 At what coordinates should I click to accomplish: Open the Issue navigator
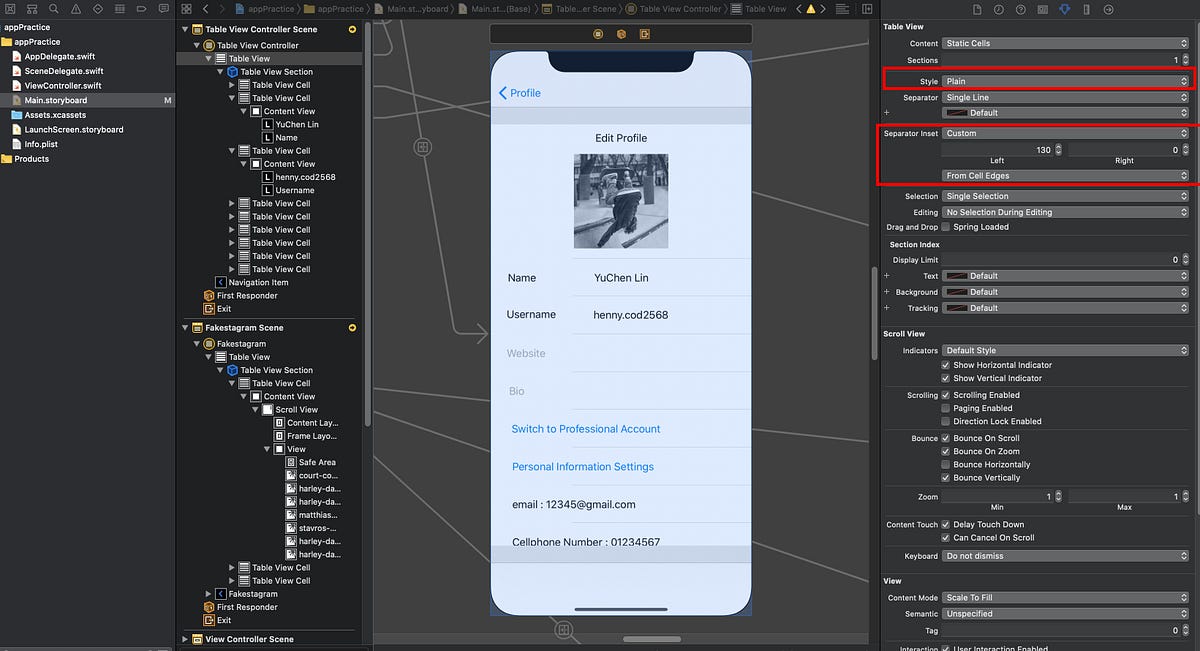(76, 9)
